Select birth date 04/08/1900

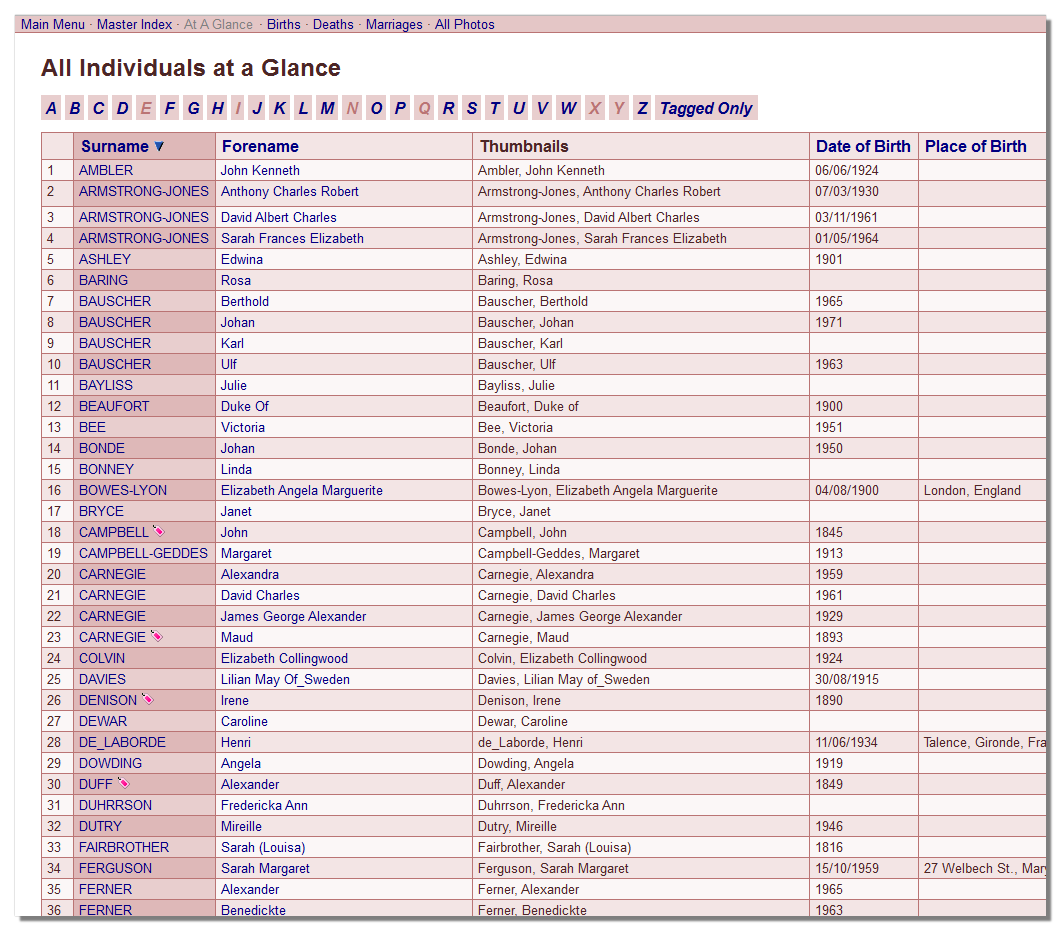coord(846,490)
